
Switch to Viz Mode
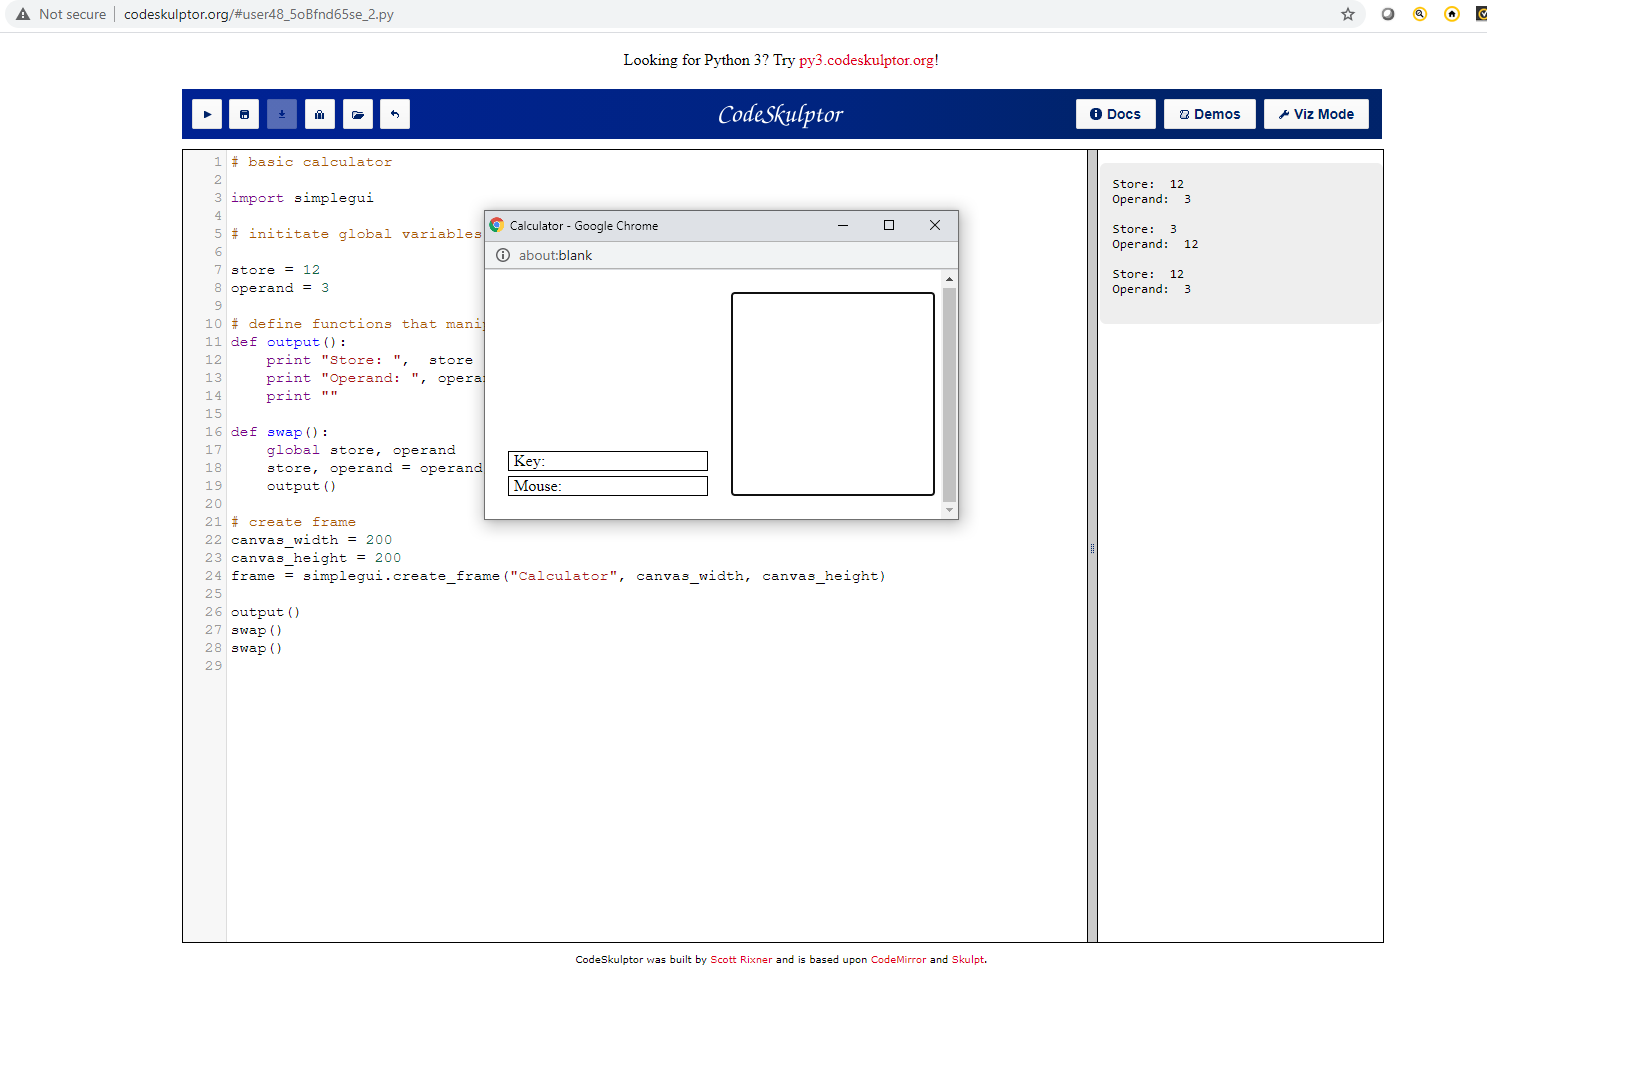coord(1316,114)
